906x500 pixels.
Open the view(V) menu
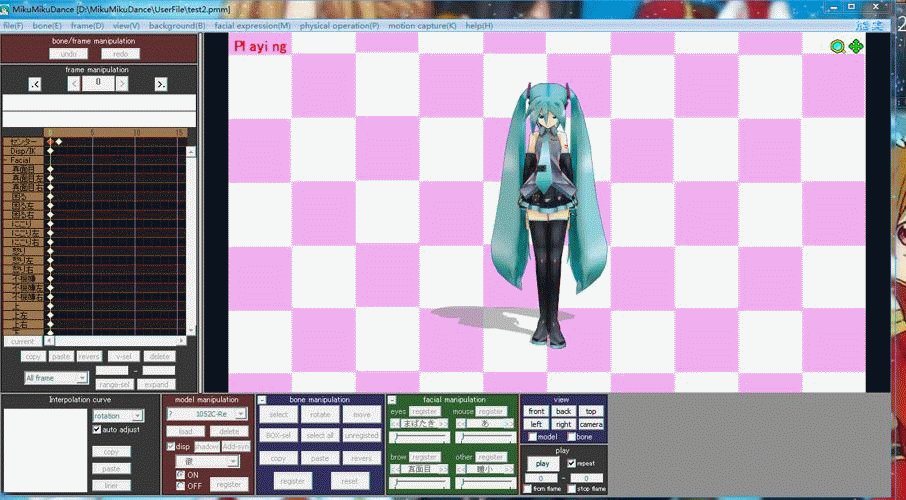pos(127,26)
